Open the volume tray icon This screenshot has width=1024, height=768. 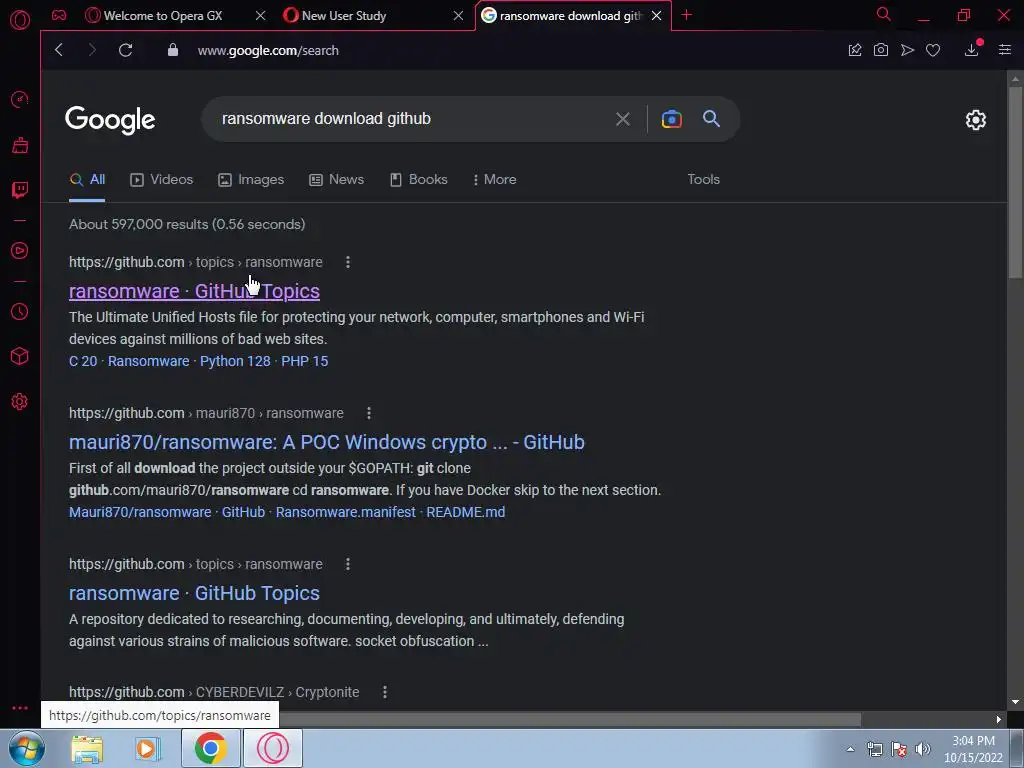pos(922,749)
